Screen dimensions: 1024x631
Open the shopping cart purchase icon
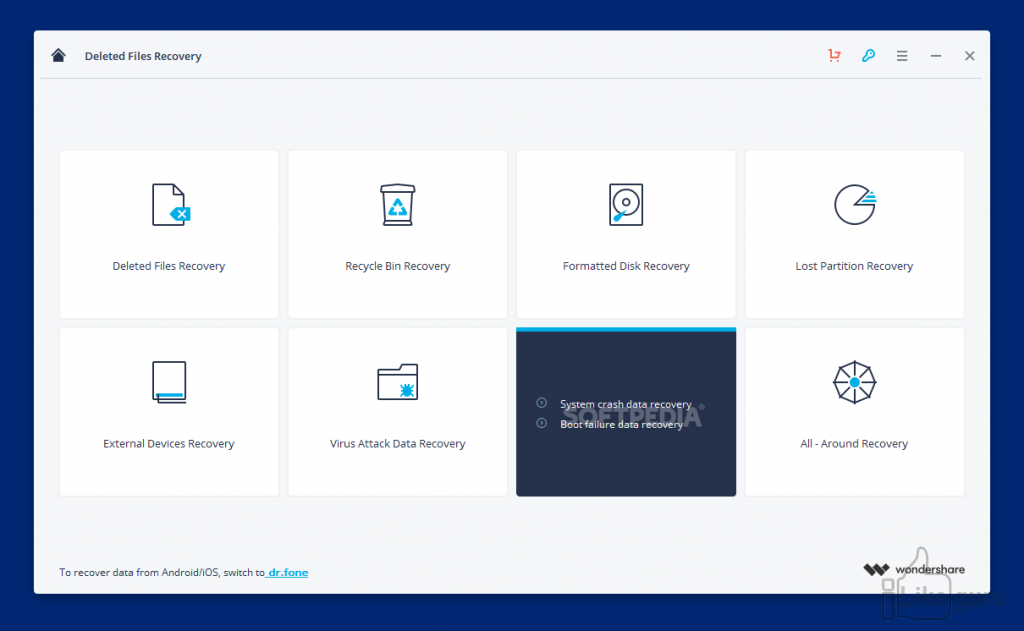(834, 56)
